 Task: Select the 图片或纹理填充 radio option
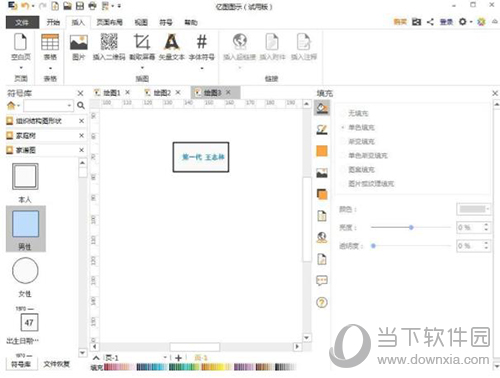(x=343, y=183)
